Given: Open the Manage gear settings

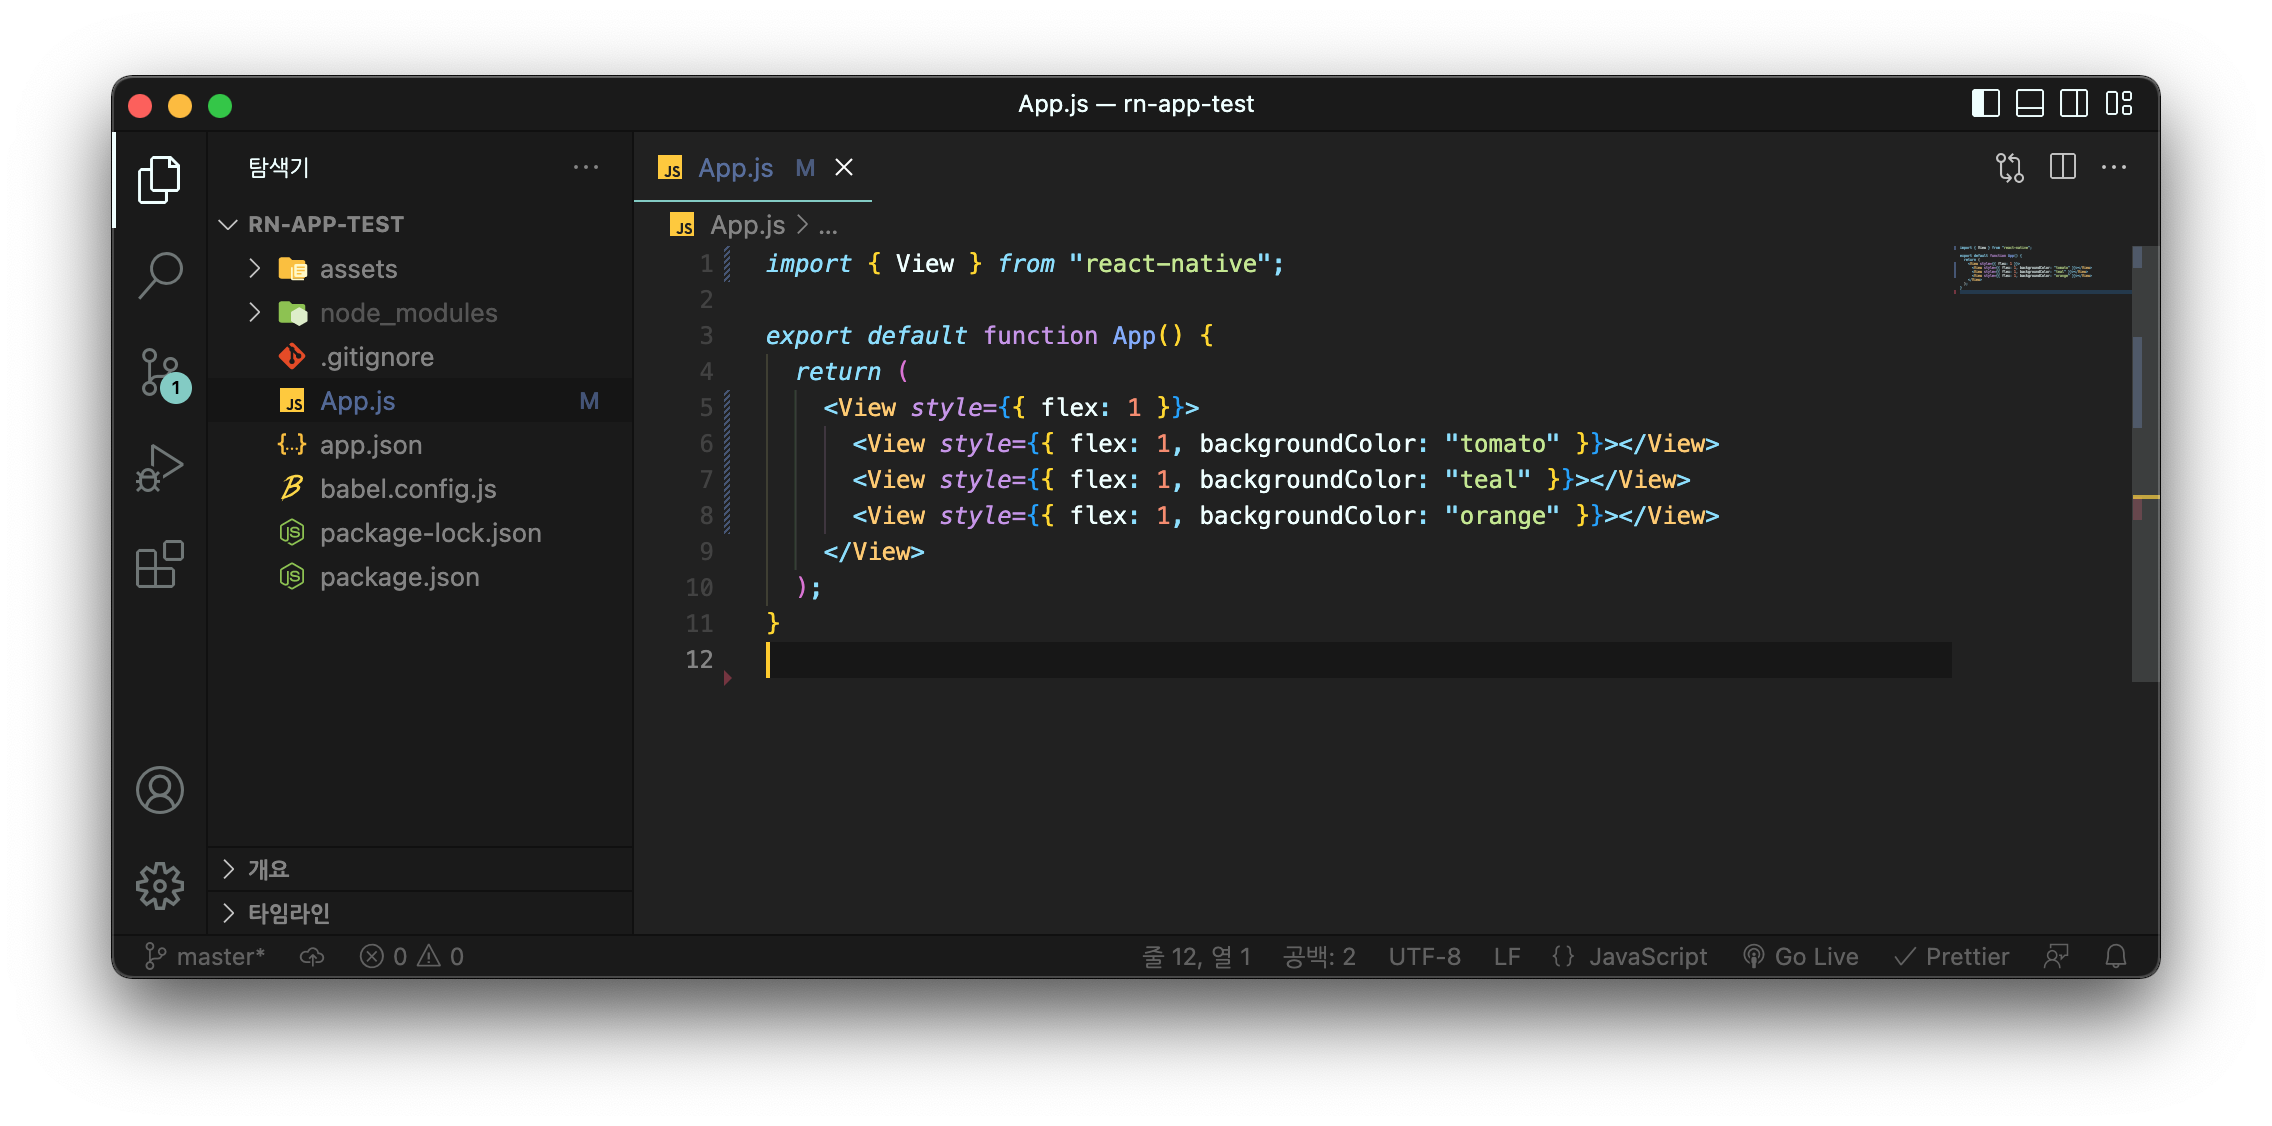Looking at the screenshot, I should (160, 886).
